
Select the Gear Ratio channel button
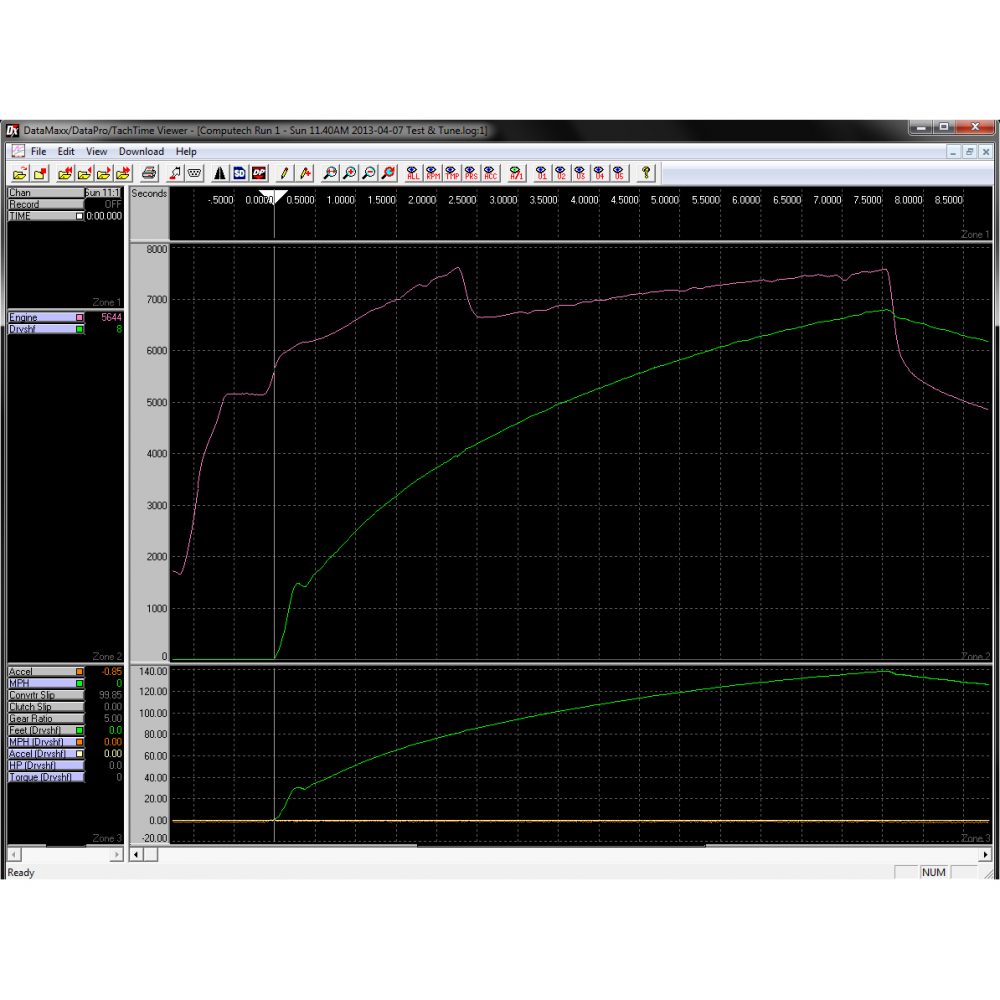point(45,718)
